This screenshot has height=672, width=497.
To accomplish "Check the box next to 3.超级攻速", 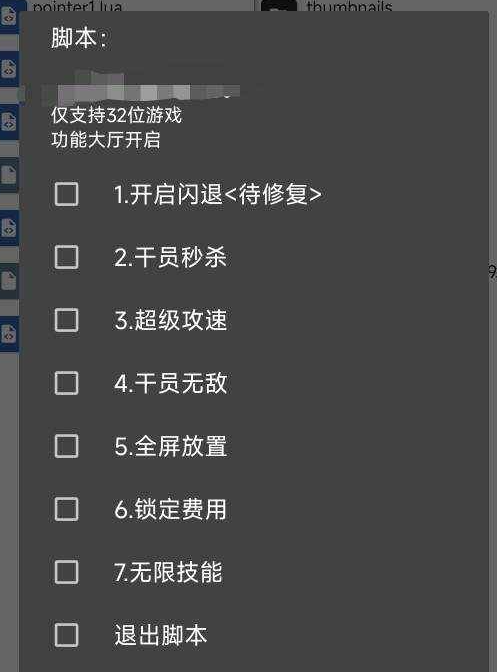I will coord(66,320).
